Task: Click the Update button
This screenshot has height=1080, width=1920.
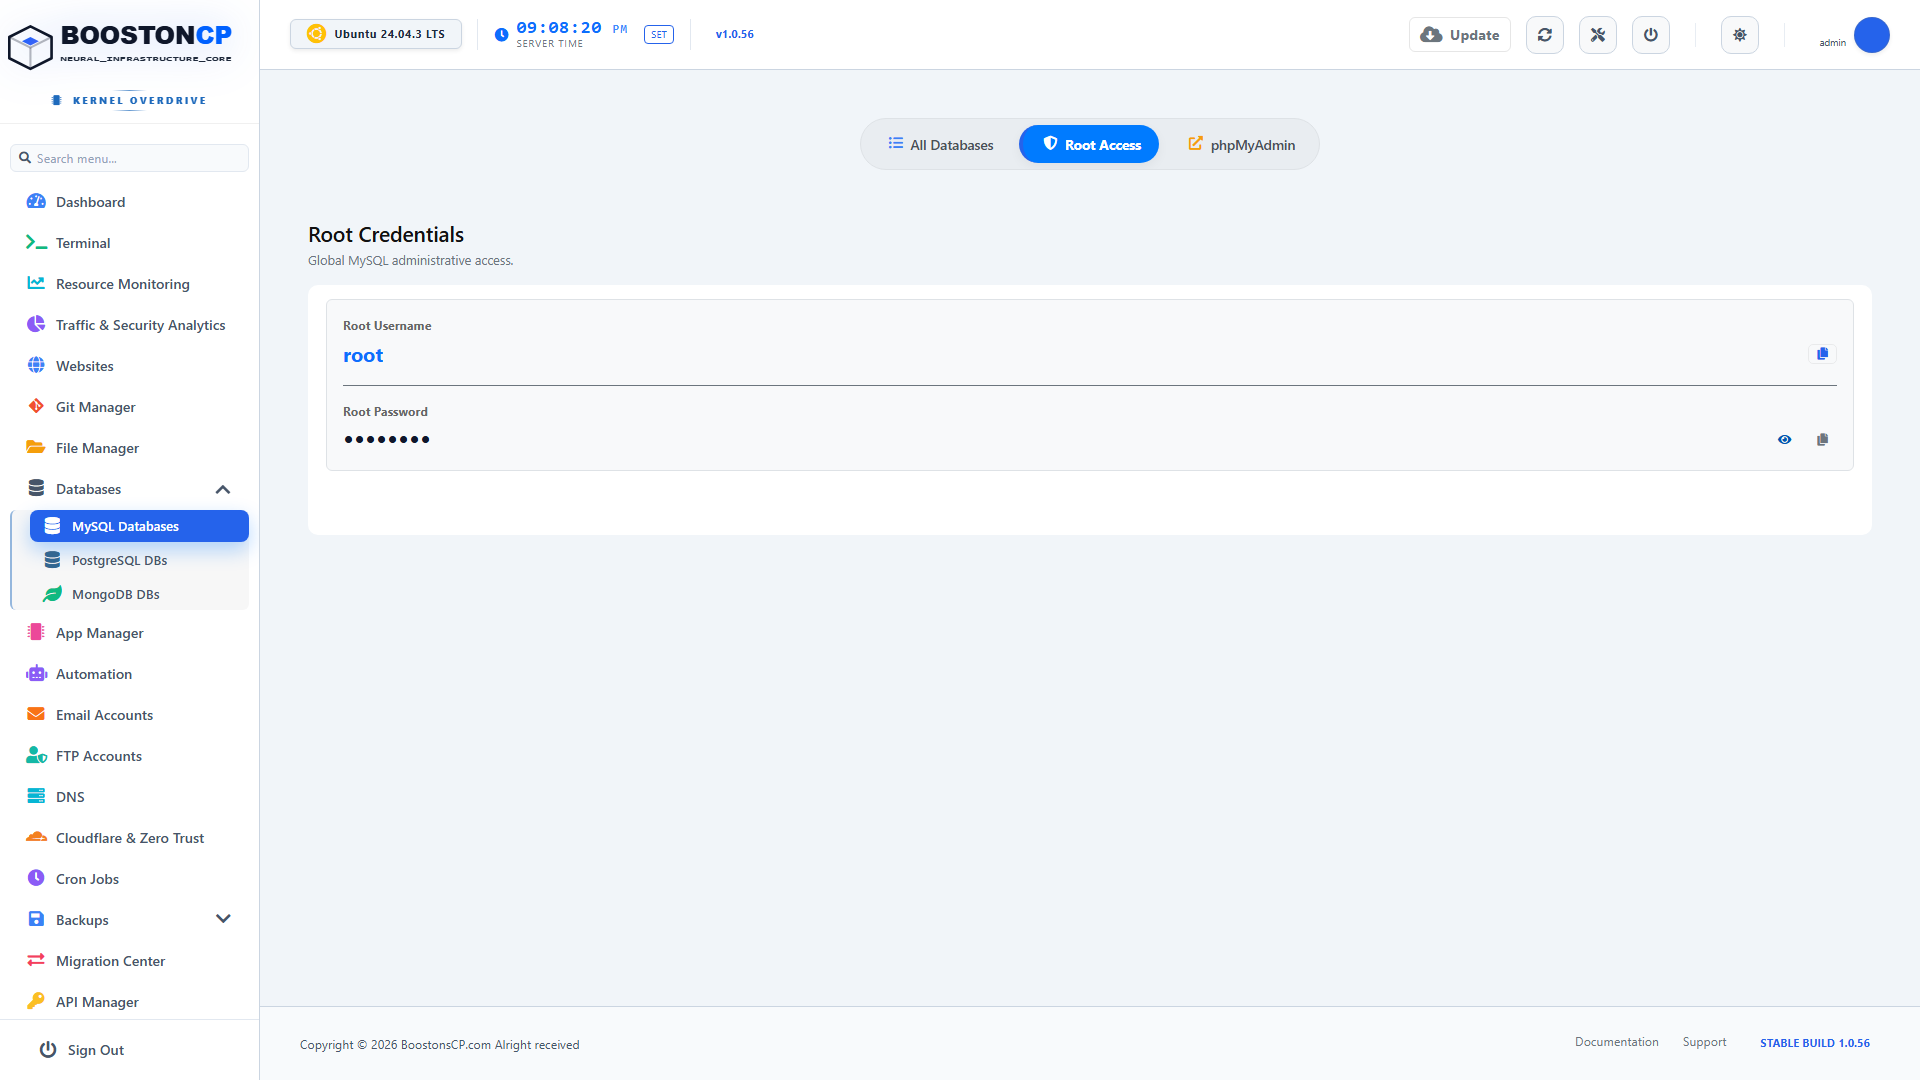Action: coord(1460,35)
